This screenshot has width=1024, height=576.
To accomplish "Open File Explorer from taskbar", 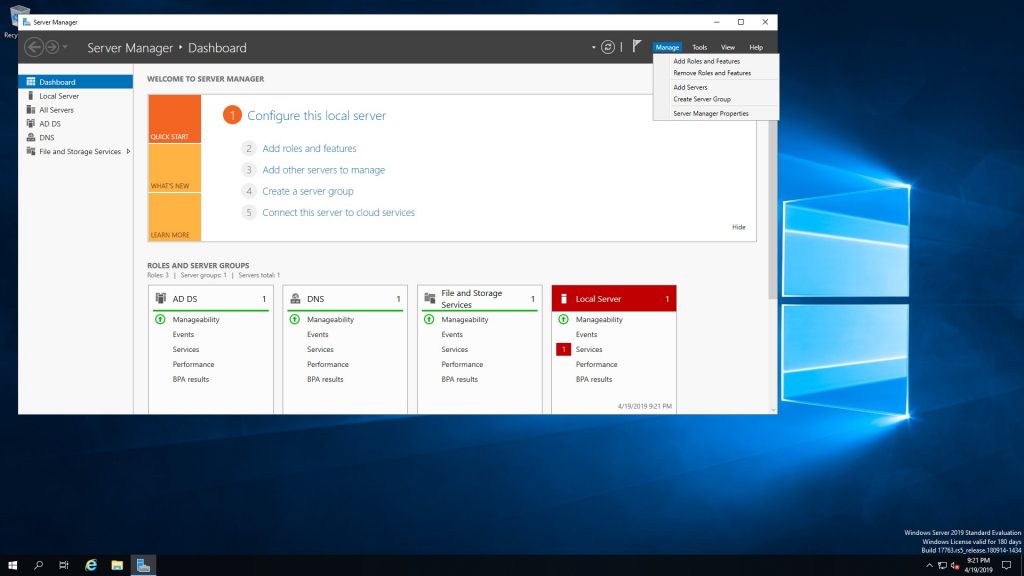I will pos(117,566).
